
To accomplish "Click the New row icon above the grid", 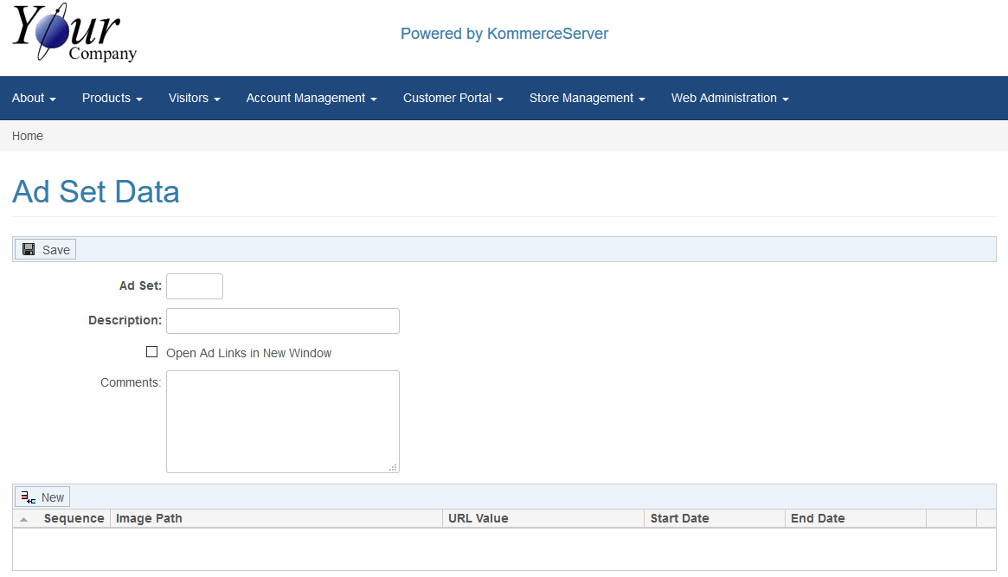I will pyautogui.click(x=28, y=497).
